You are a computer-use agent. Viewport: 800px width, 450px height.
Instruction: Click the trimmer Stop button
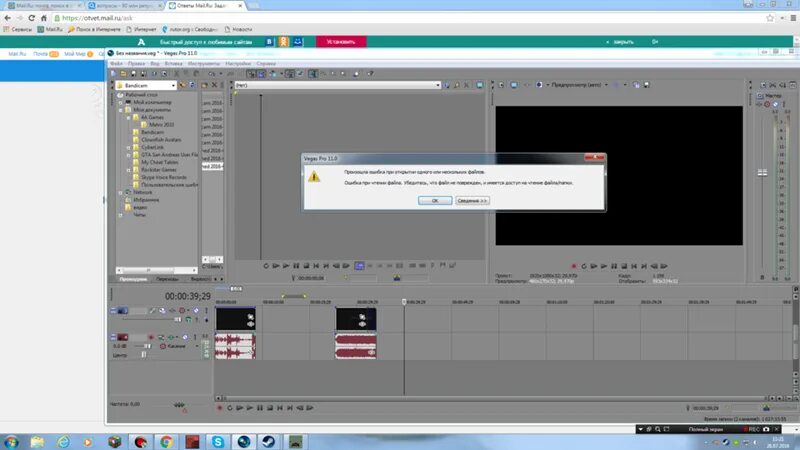[x=306, y=266]
